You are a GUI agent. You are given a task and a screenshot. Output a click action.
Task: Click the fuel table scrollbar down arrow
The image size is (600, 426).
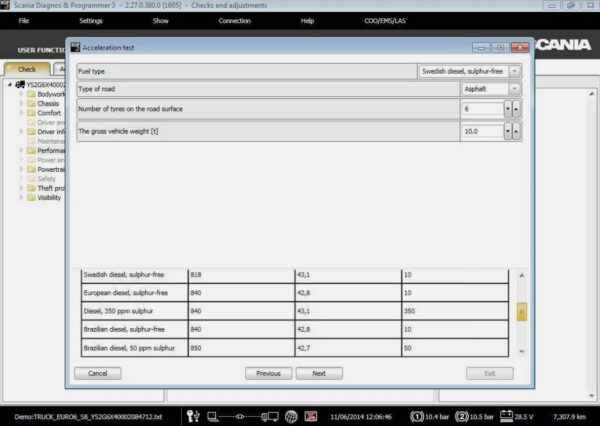(522, 351)
